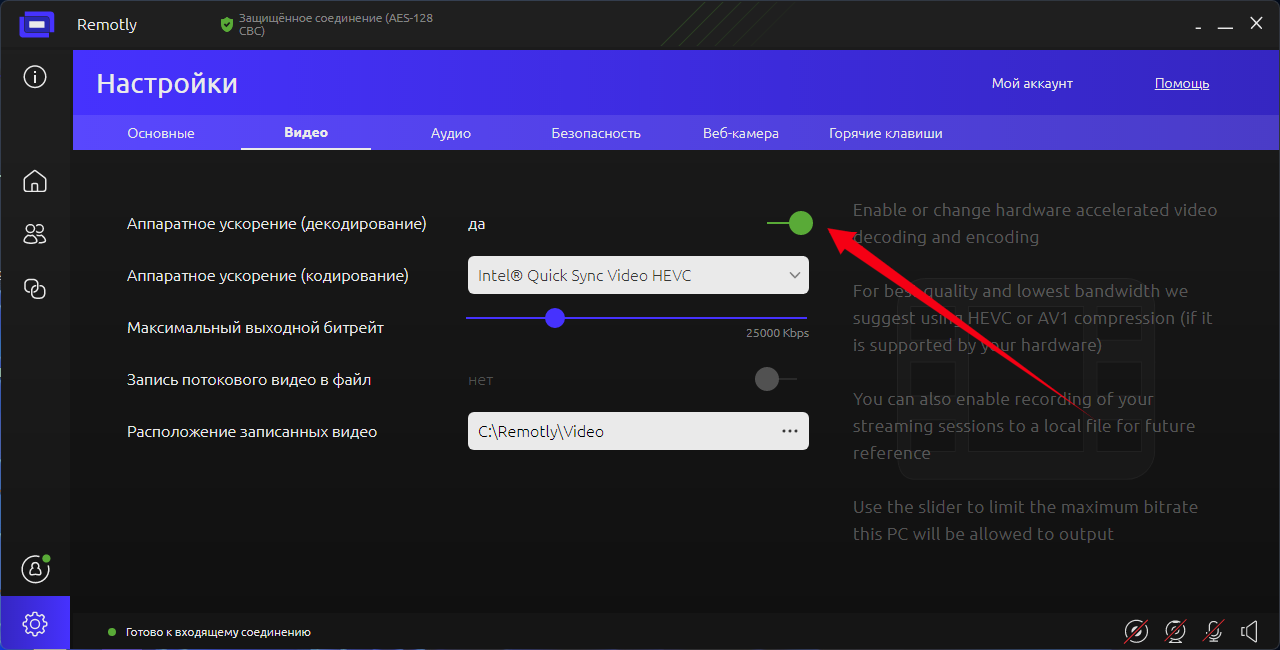The height and width of the screenshot is (650, 1280).
Task: Switch to the Аудио tab
Action: (451, 133)
